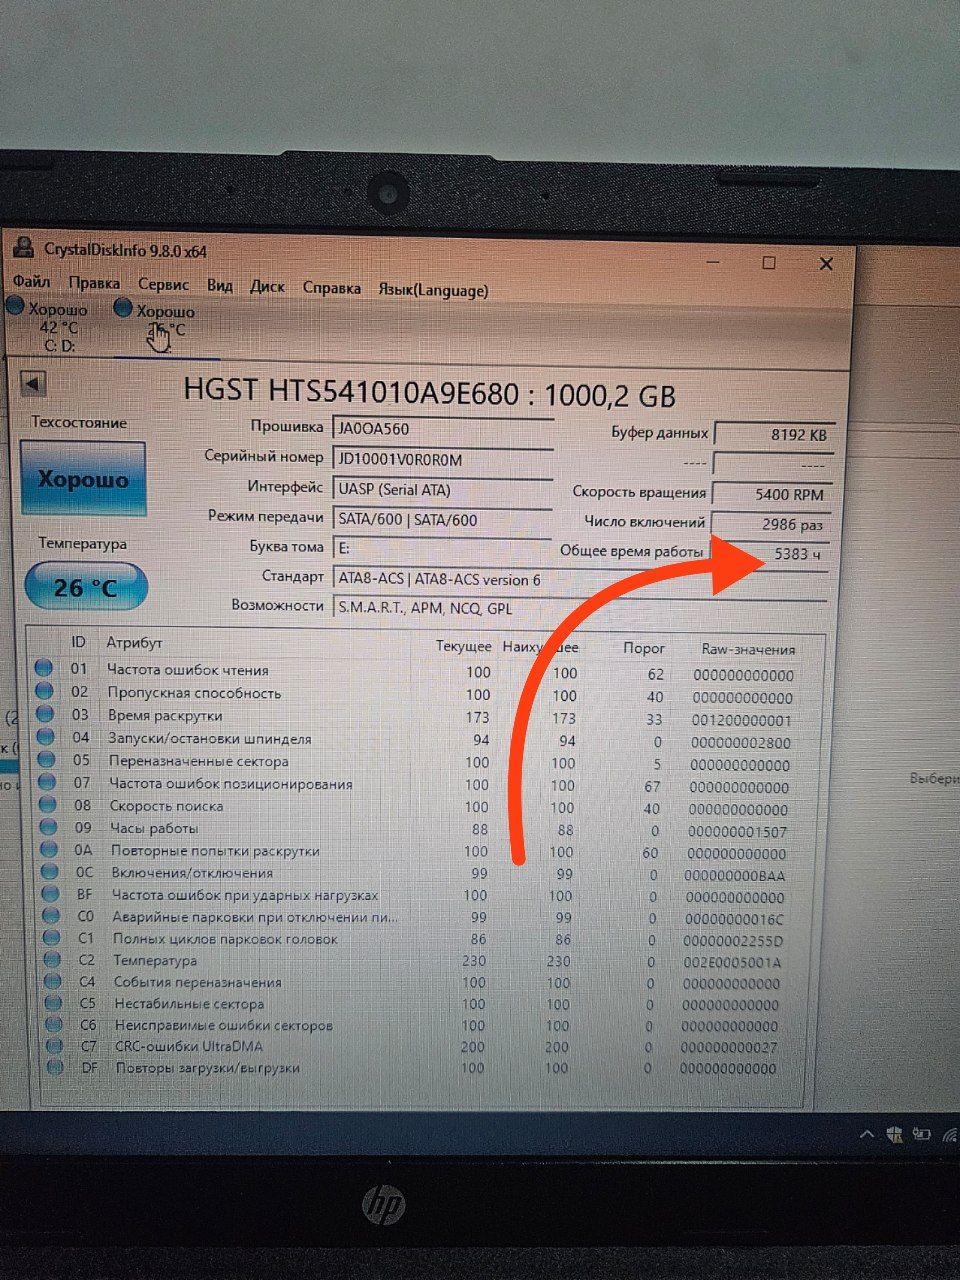Click the Интерфейс field showing UASP (Serial ATA)
Viewport: 960px width, 1280px height.
pyautogui.click(x=442, y=490)
